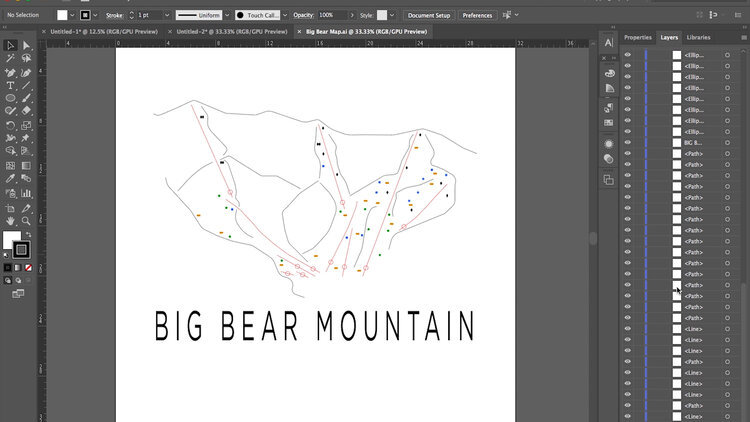Switch to Untitled-2* document tab

(232, 32)
